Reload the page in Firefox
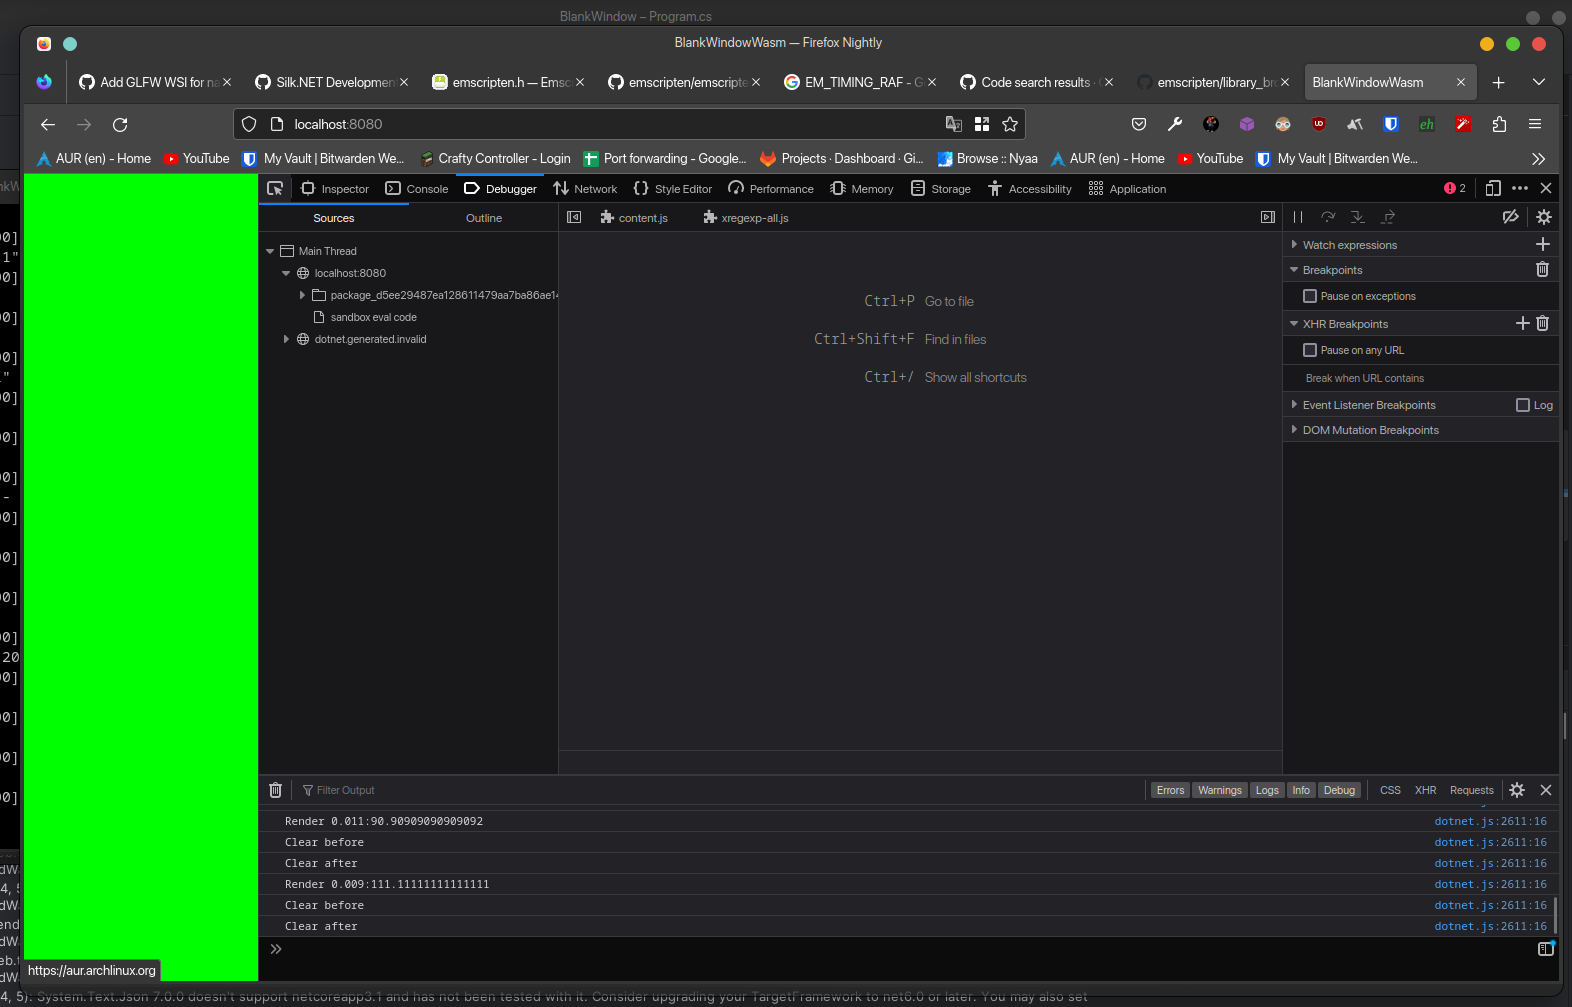This screenshot has height=1007, width=1572. click(x=120, y=124)
